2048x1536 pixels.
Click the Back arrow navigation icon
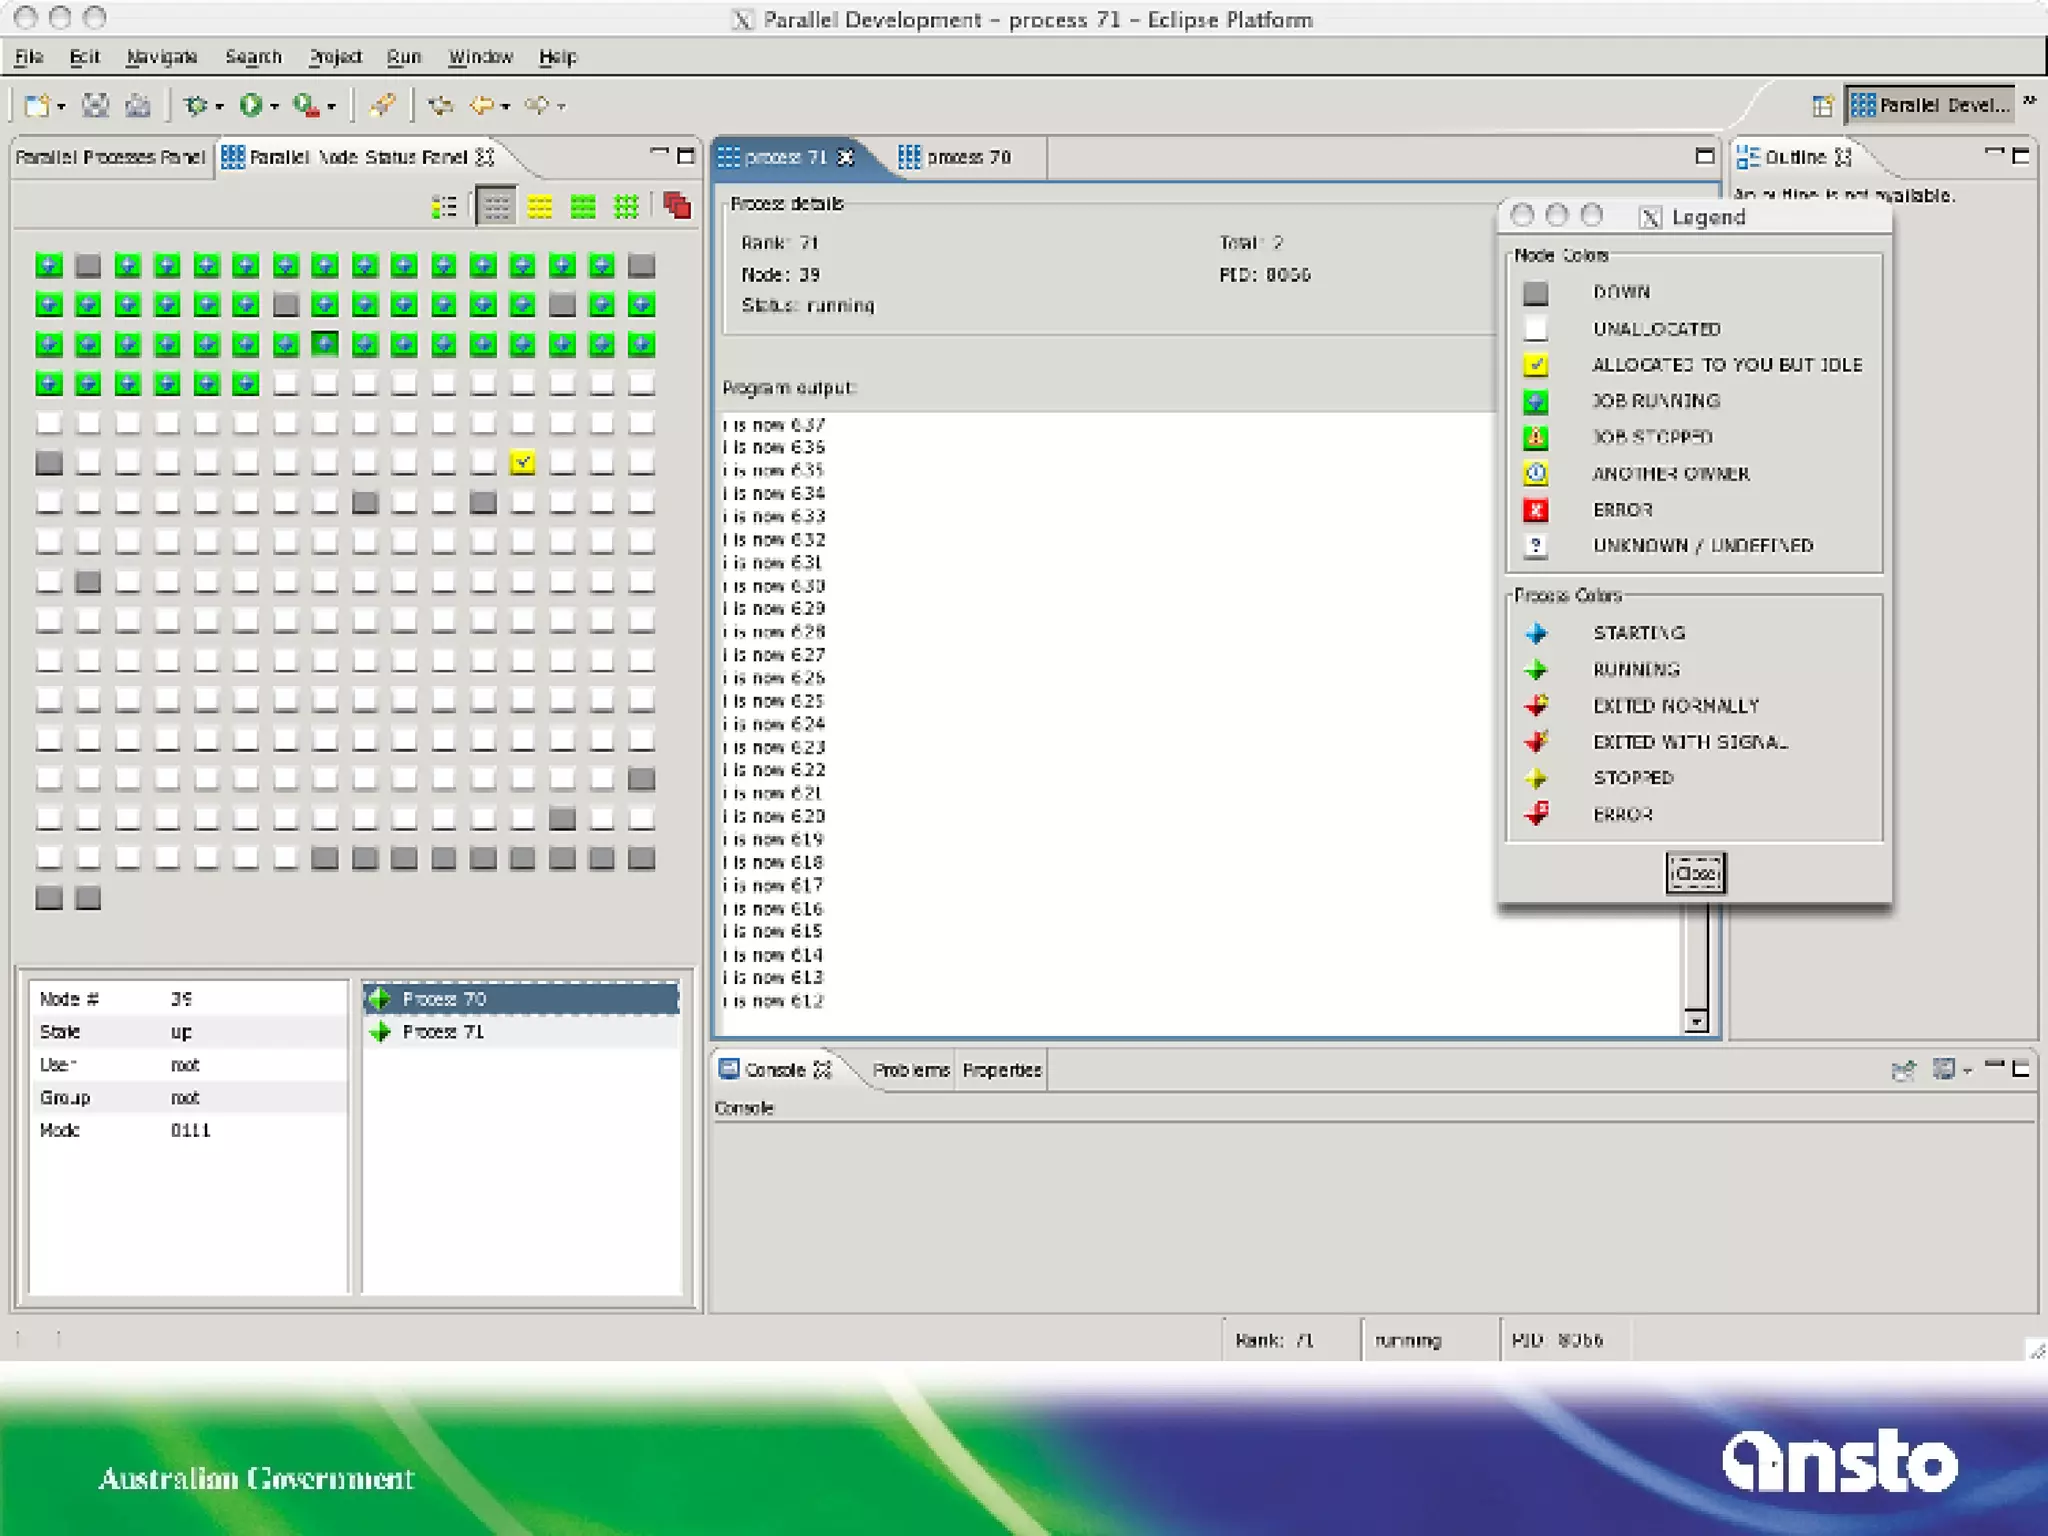point(483,105)
